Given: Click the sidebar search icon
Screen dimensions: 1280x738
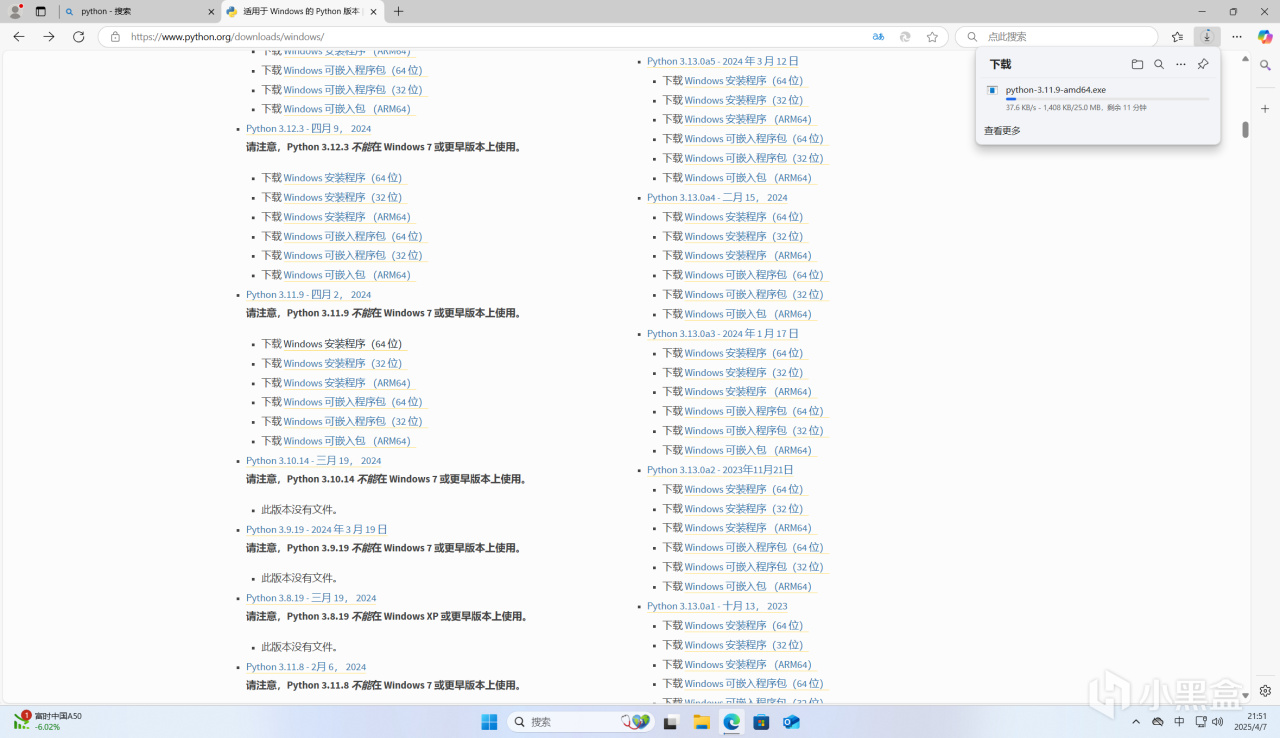Looking at the screenshot, I should 1265,66.
